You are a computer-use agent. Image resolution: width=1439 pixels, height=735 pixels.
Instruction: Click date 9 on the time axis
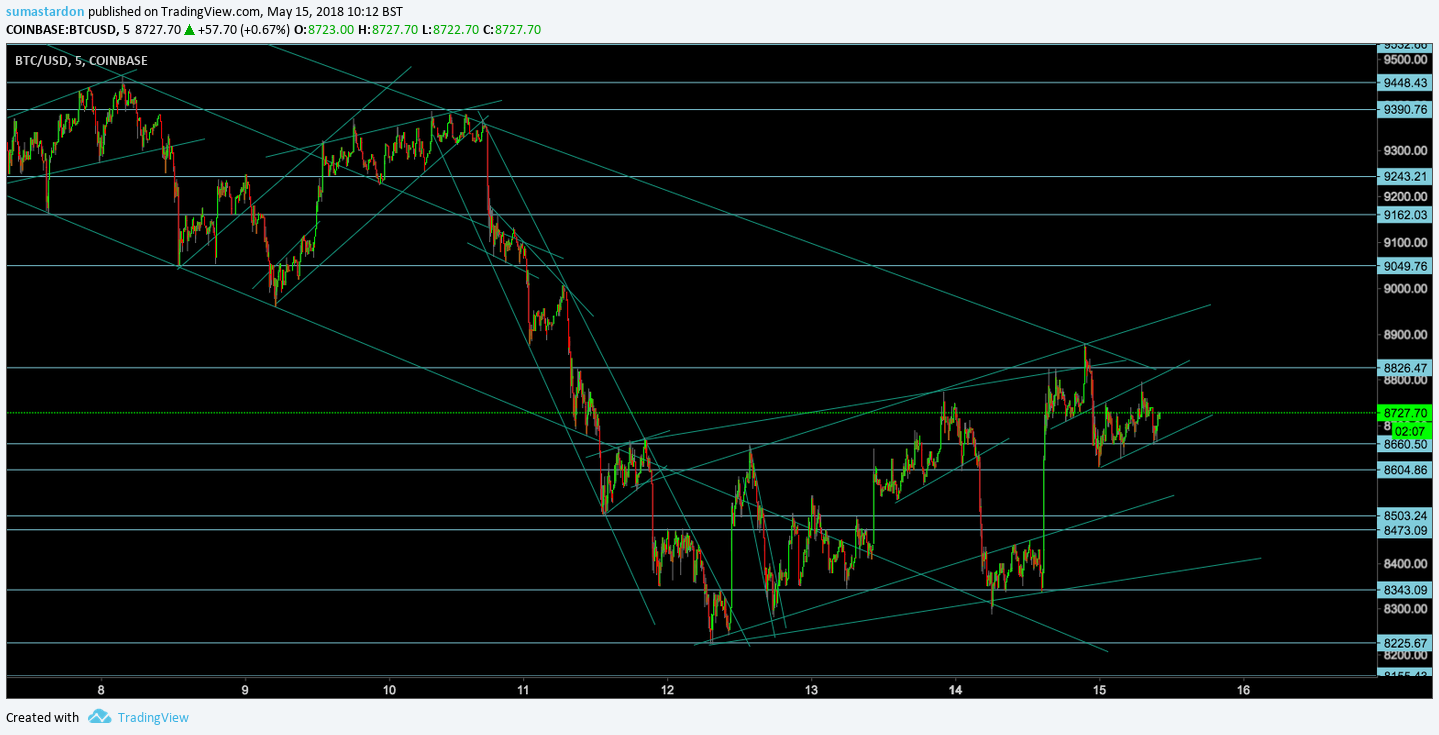pyautogui.click(x=245, y=689)
